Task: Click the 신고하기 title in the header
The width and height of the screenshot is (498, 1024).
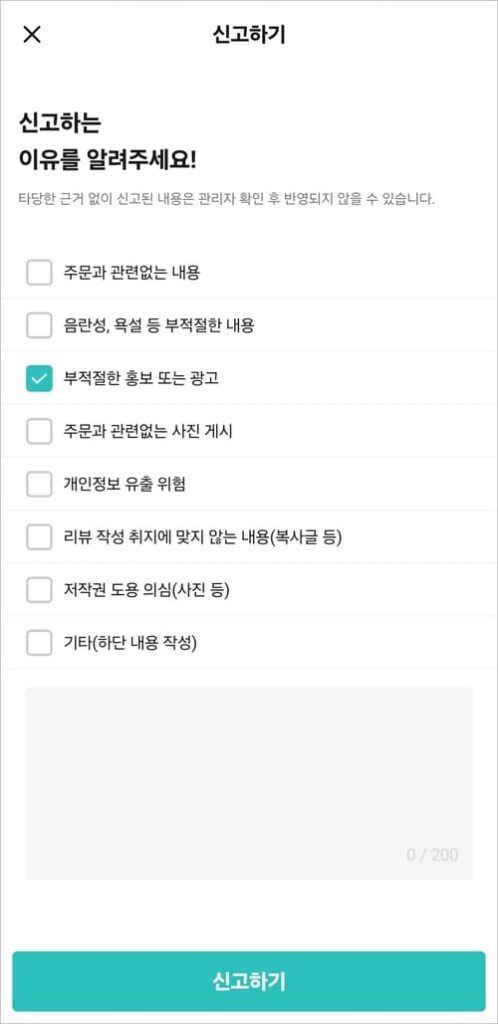Action: point(249,35)
